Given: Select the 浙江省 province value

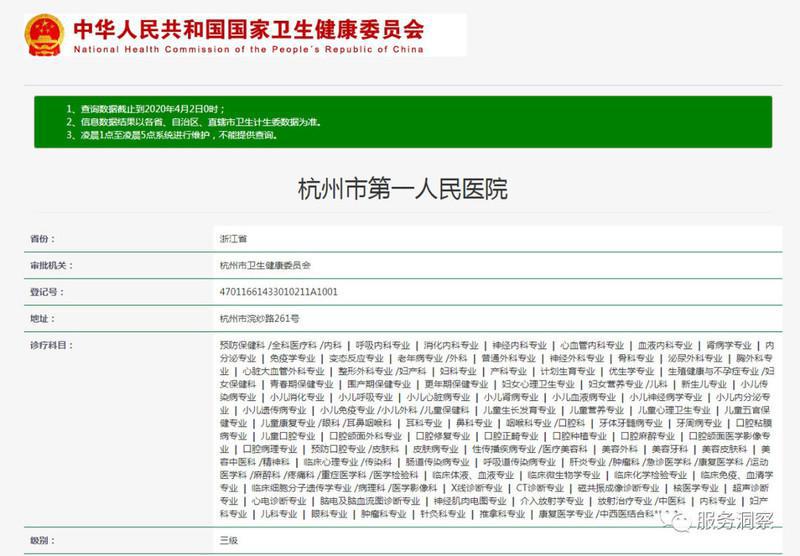Looking at the screenshot, I should 234,240.
